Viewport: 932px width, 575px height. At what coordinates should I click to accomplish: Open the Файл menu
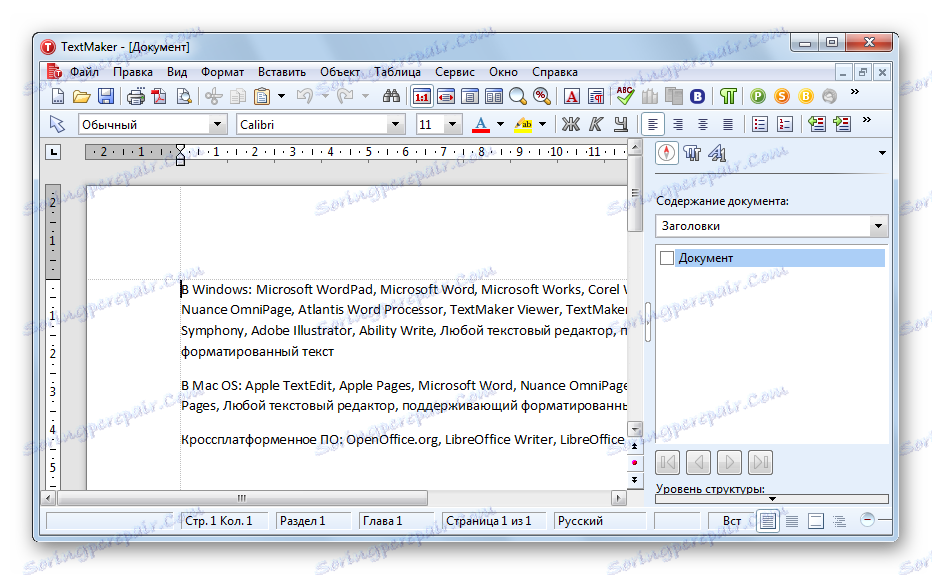(x=84, y=72)
